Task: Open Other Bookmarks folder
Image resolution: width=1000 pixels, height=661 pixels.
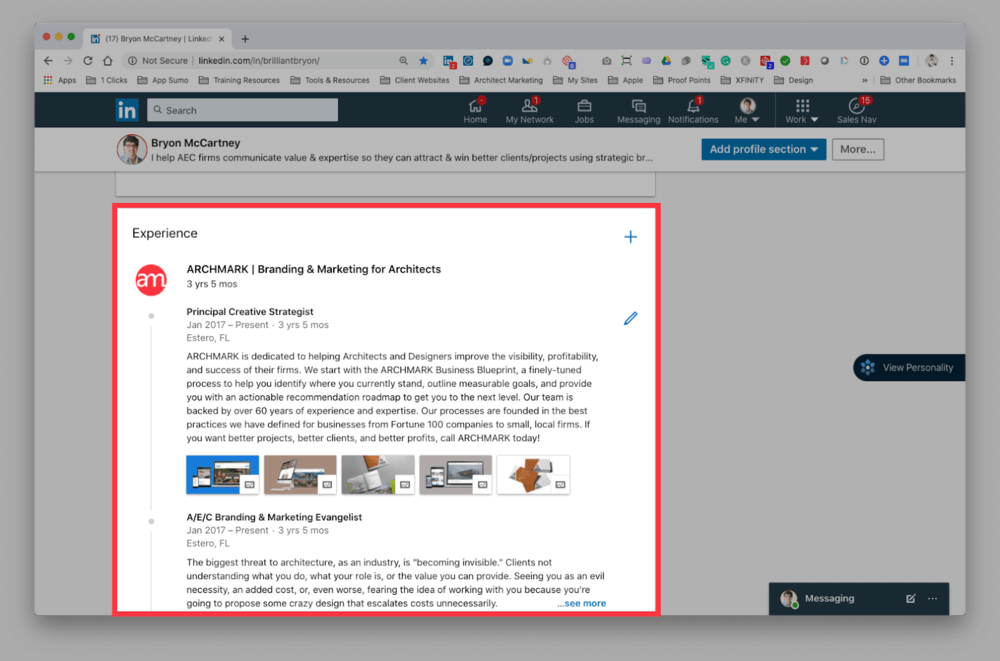Action: [918, 80]
